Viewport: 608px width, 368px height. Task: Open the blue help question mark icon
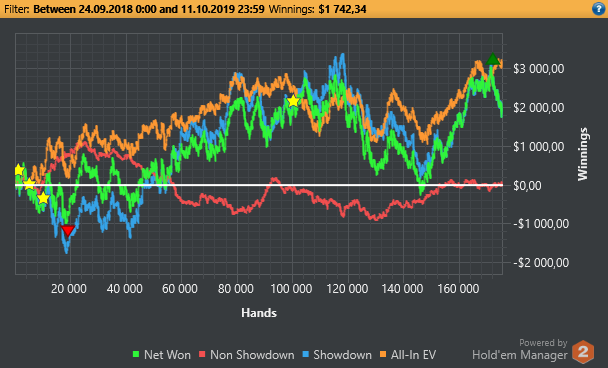coord(599,9)
